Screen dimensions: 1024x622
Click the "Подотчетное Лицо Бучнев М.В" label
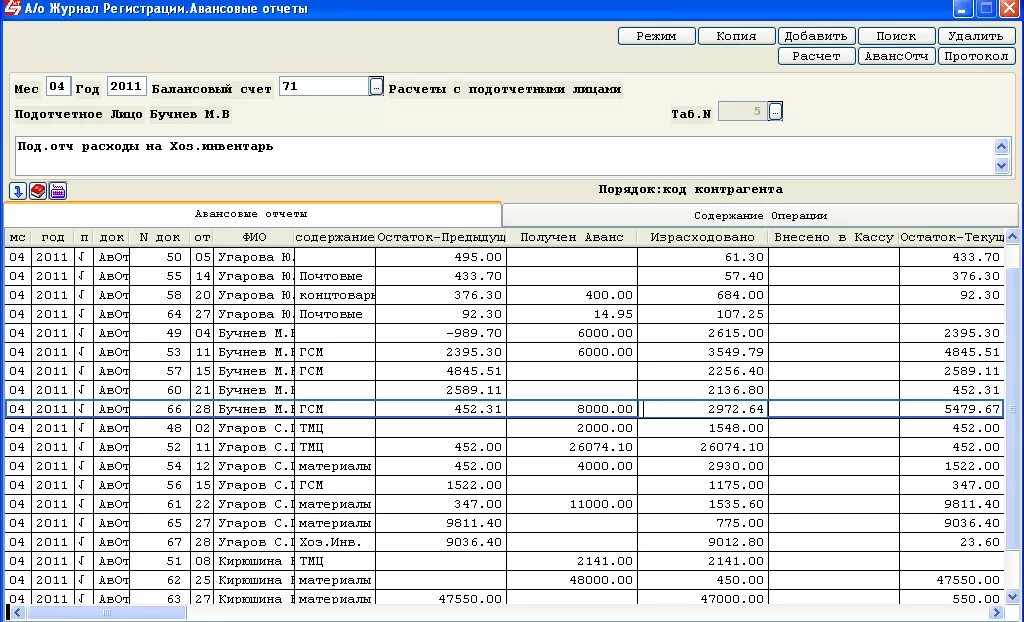122,114
